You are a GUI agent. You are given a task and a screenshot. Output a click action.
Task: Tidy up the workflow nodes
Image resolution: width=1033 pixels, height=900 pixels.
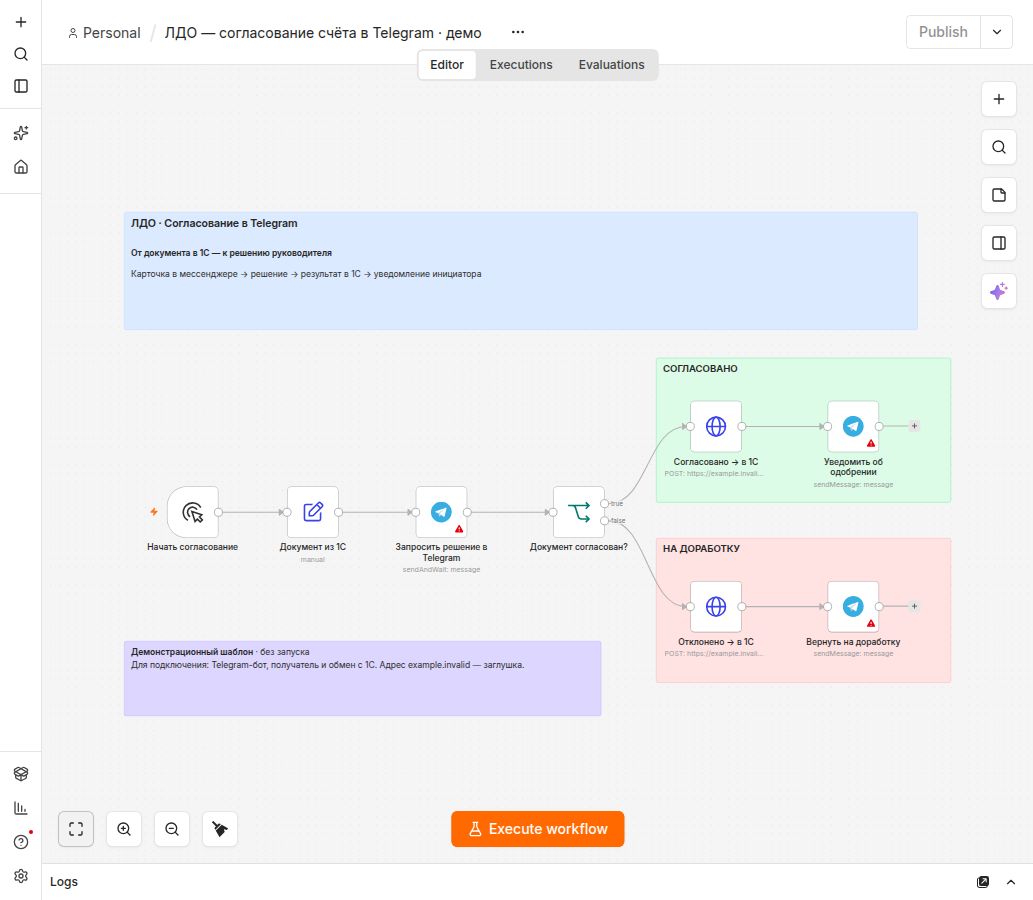coord(220,829)
